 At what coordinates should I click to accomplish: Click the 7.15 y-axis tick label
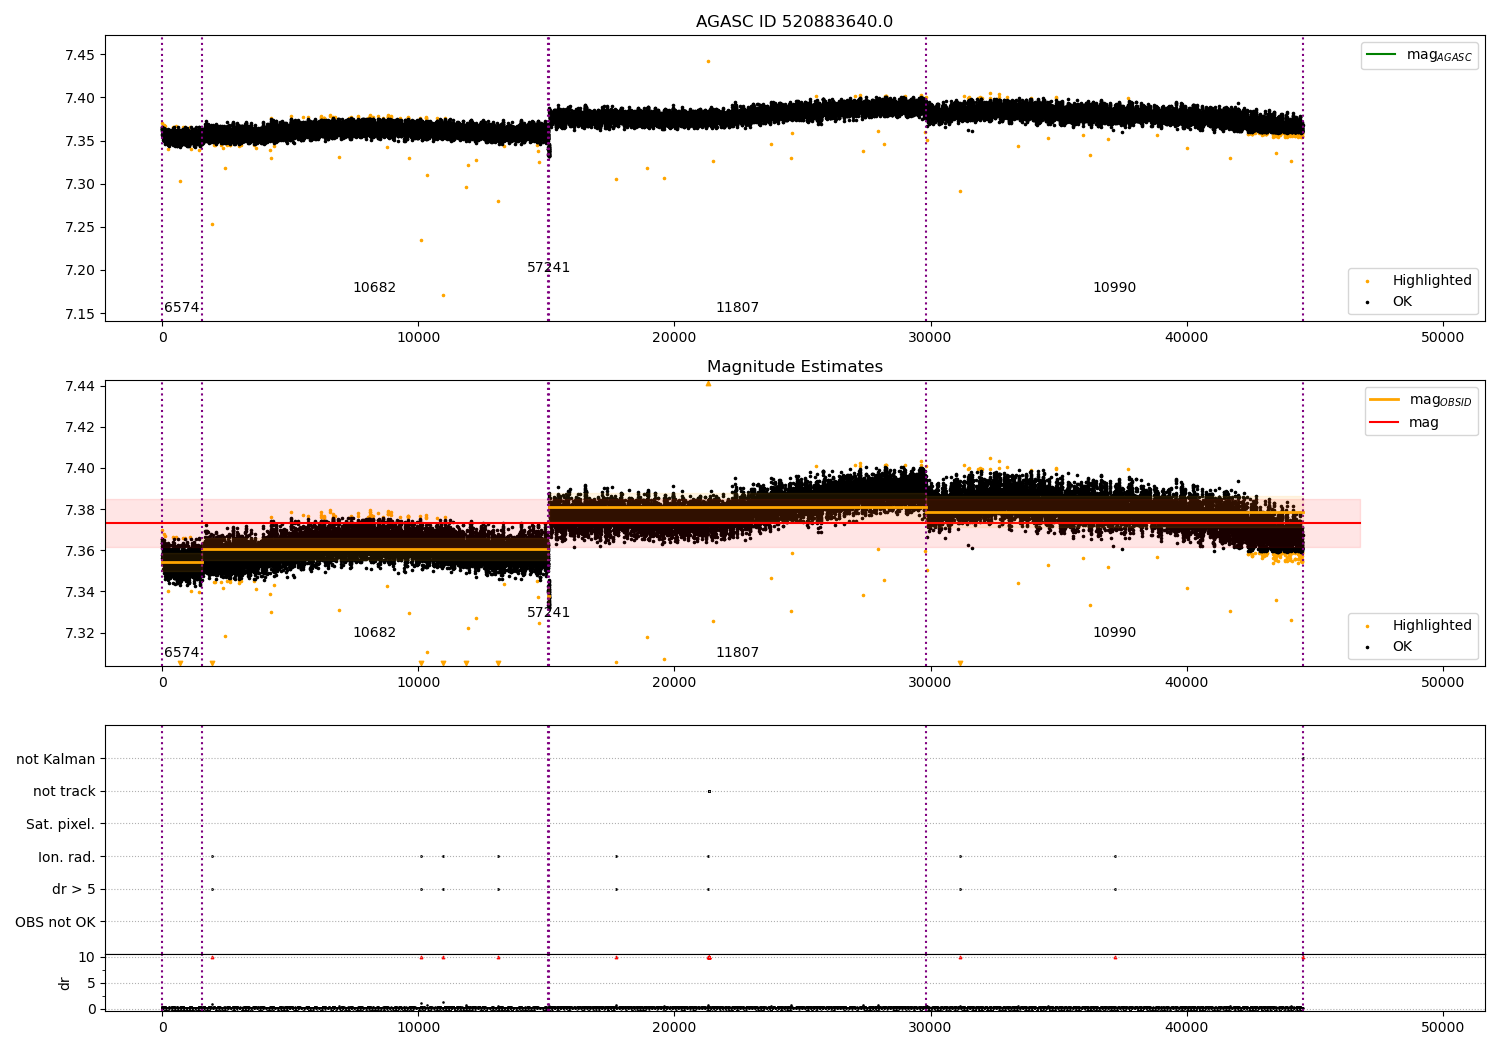click(80, 314)
